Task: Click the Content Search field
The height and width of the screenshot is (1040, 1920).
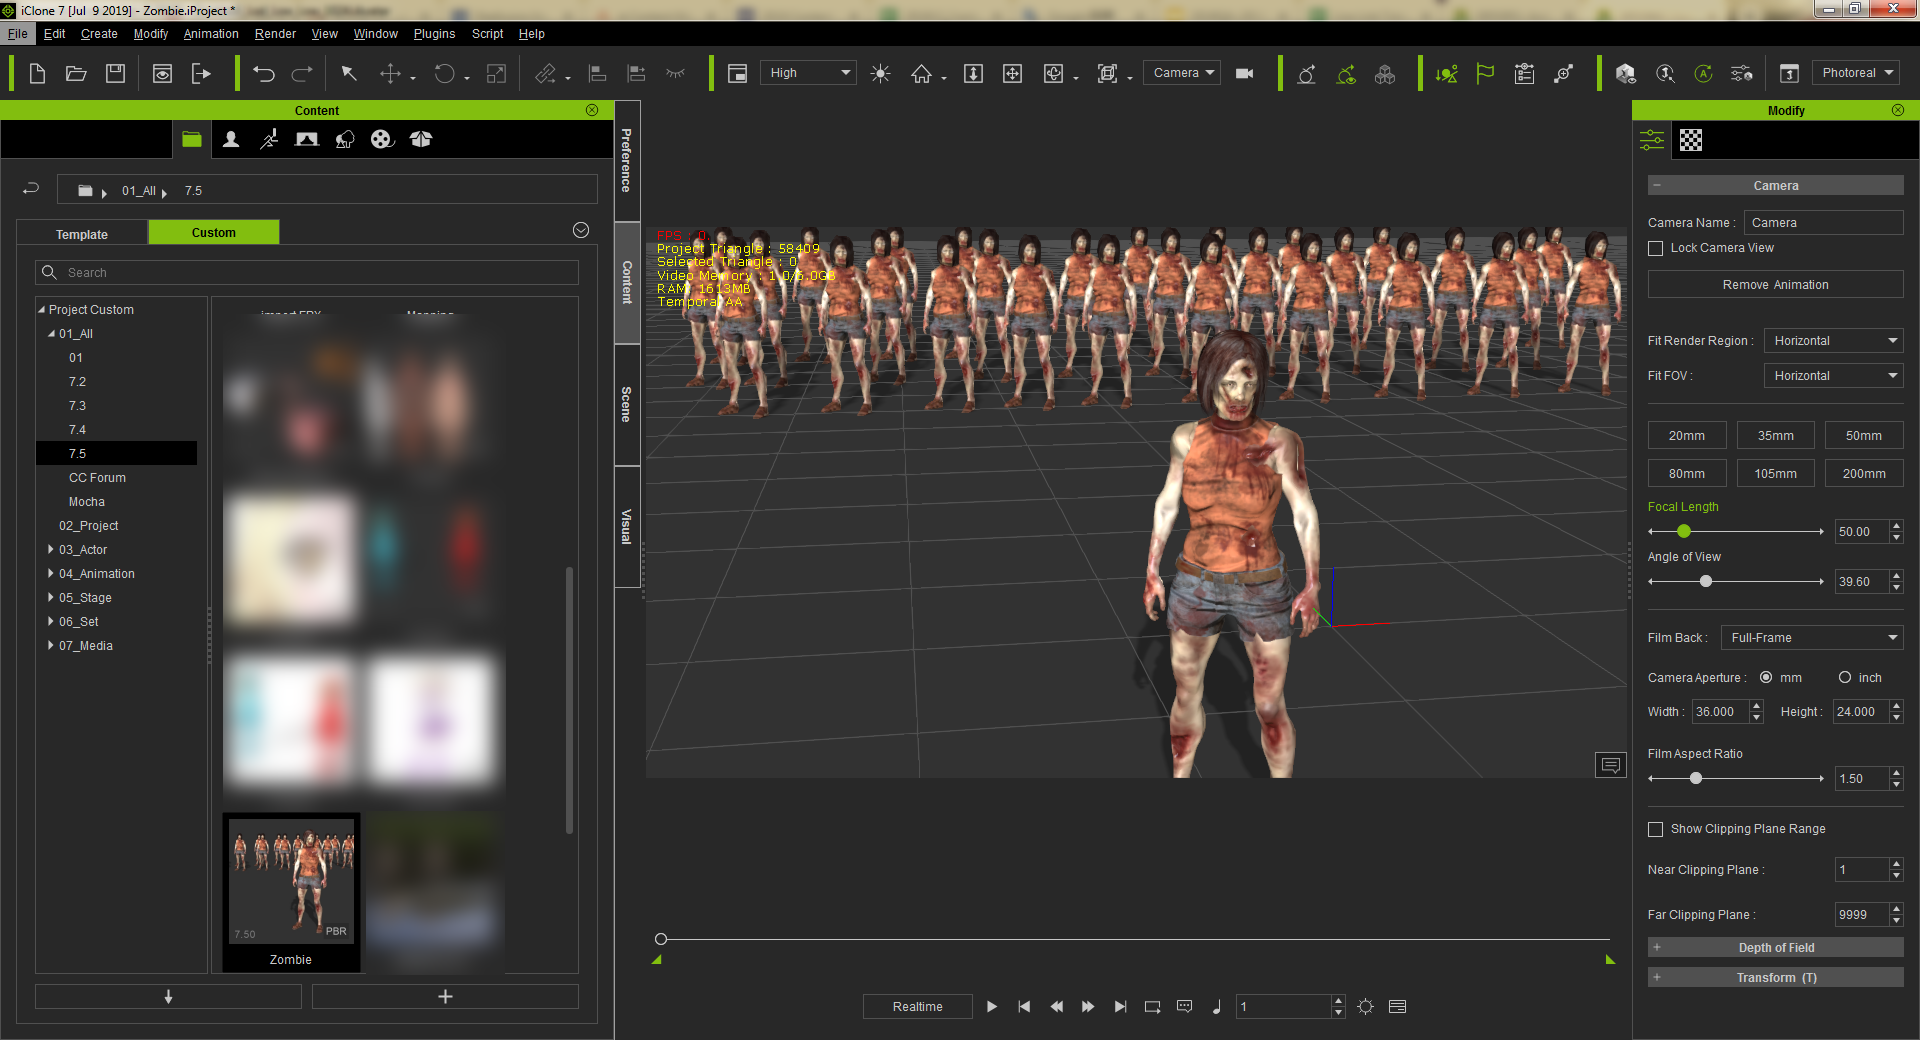Action: pyautogui.click(x=307, y=273)
